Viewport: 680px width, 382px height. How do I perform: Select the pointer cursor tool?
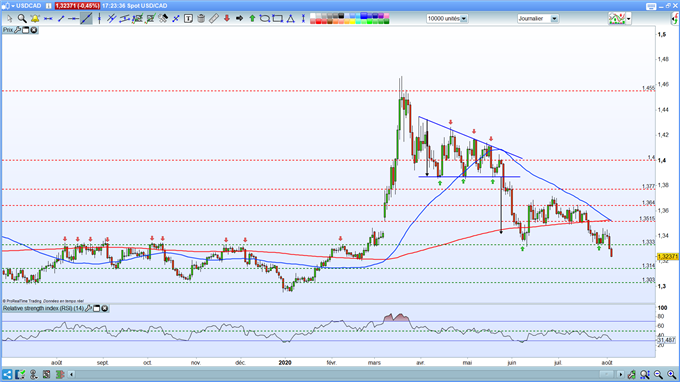(10, 19)
